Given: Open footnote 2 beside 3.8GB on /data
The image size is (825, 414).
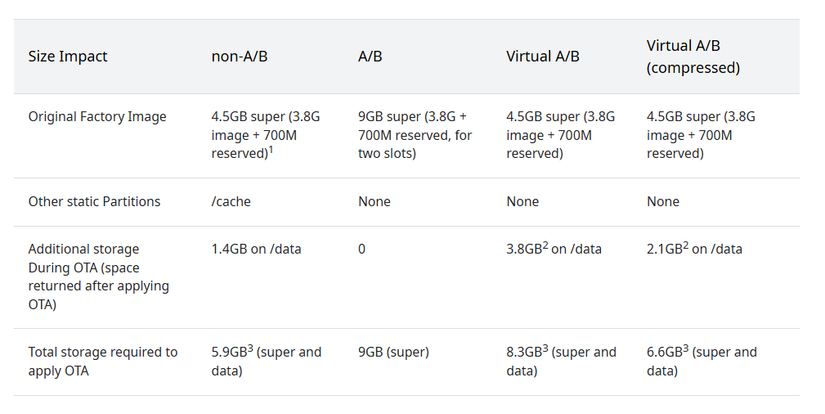Looking at the screenshot, I should click(545, 246).
